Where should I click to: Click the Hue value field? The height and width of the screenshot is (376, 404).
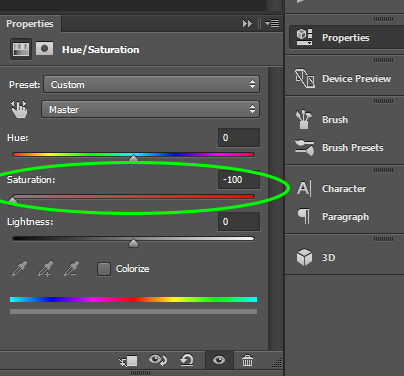pos(239,138)
